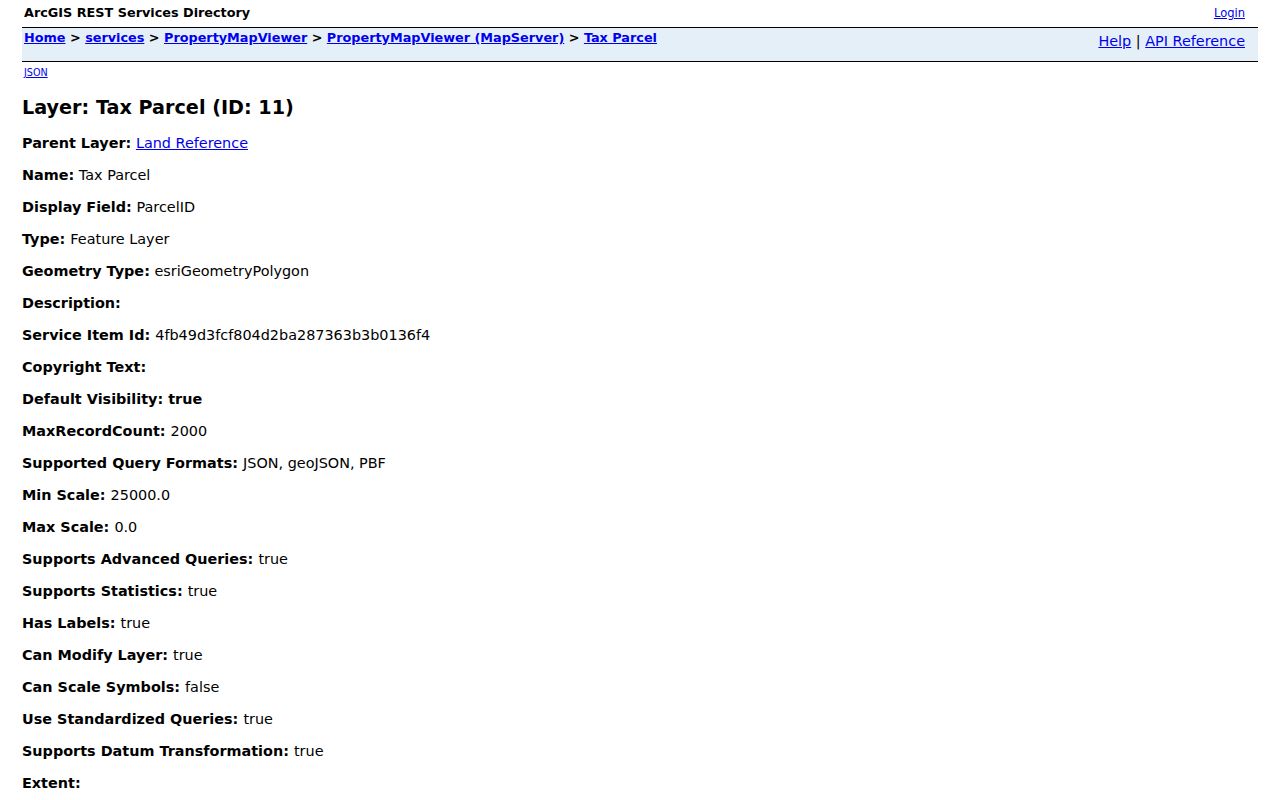Click the Supports Advanced Queries label
Viewport: 1280px width, 800px height.
point(138,559)
